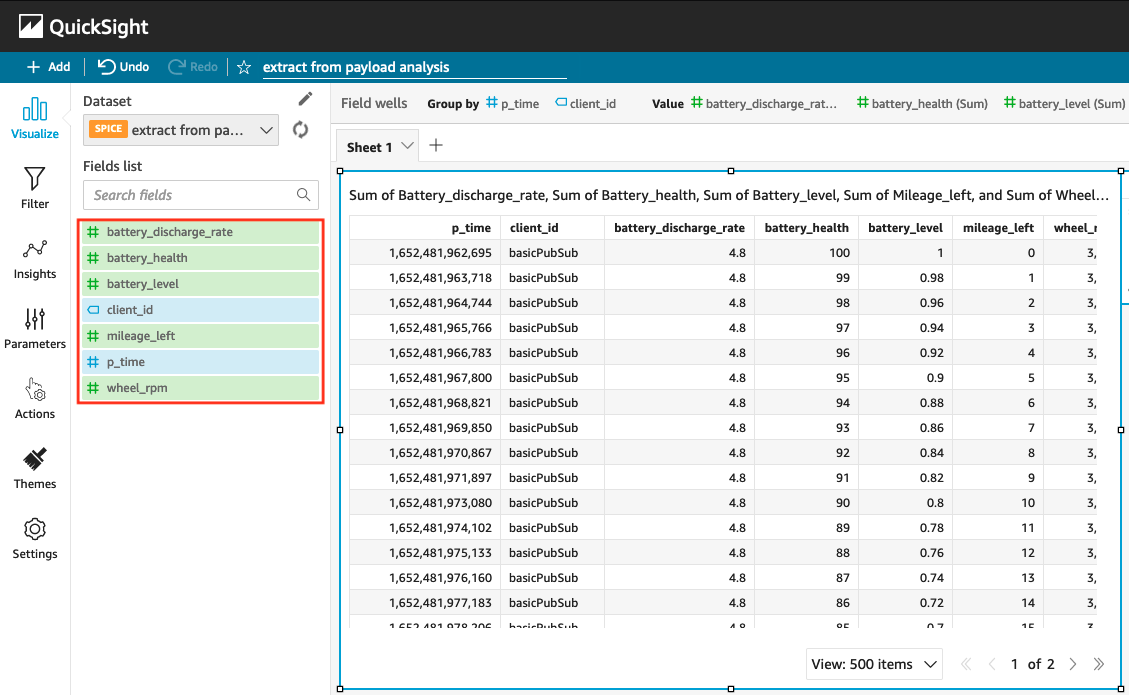Refresh the dataset with circular arrows icon

[300, 129]
